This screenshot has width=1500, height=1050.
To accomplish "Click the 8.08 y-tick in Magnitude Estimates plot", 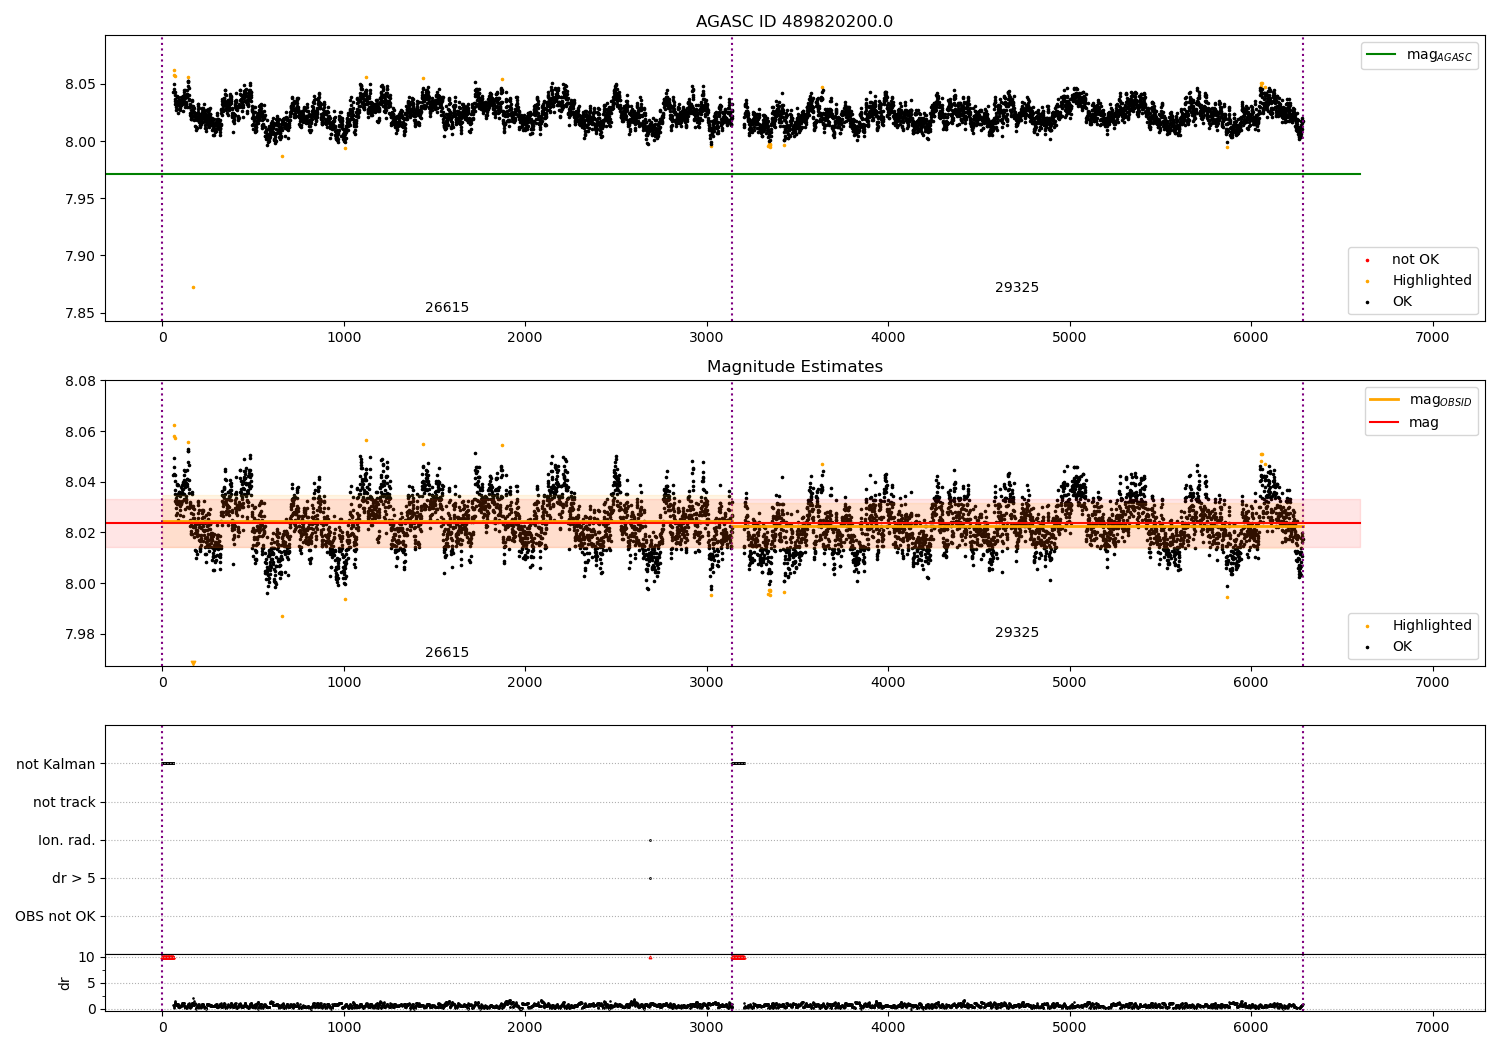I will tap(82, 381).
